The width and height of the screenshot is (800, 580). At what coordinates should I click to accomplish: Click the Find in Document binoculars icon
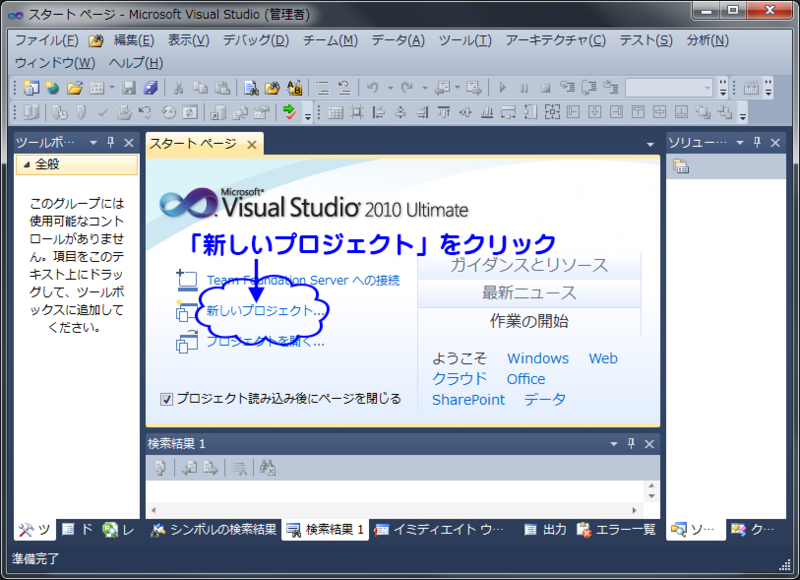(x=251, y=88)
